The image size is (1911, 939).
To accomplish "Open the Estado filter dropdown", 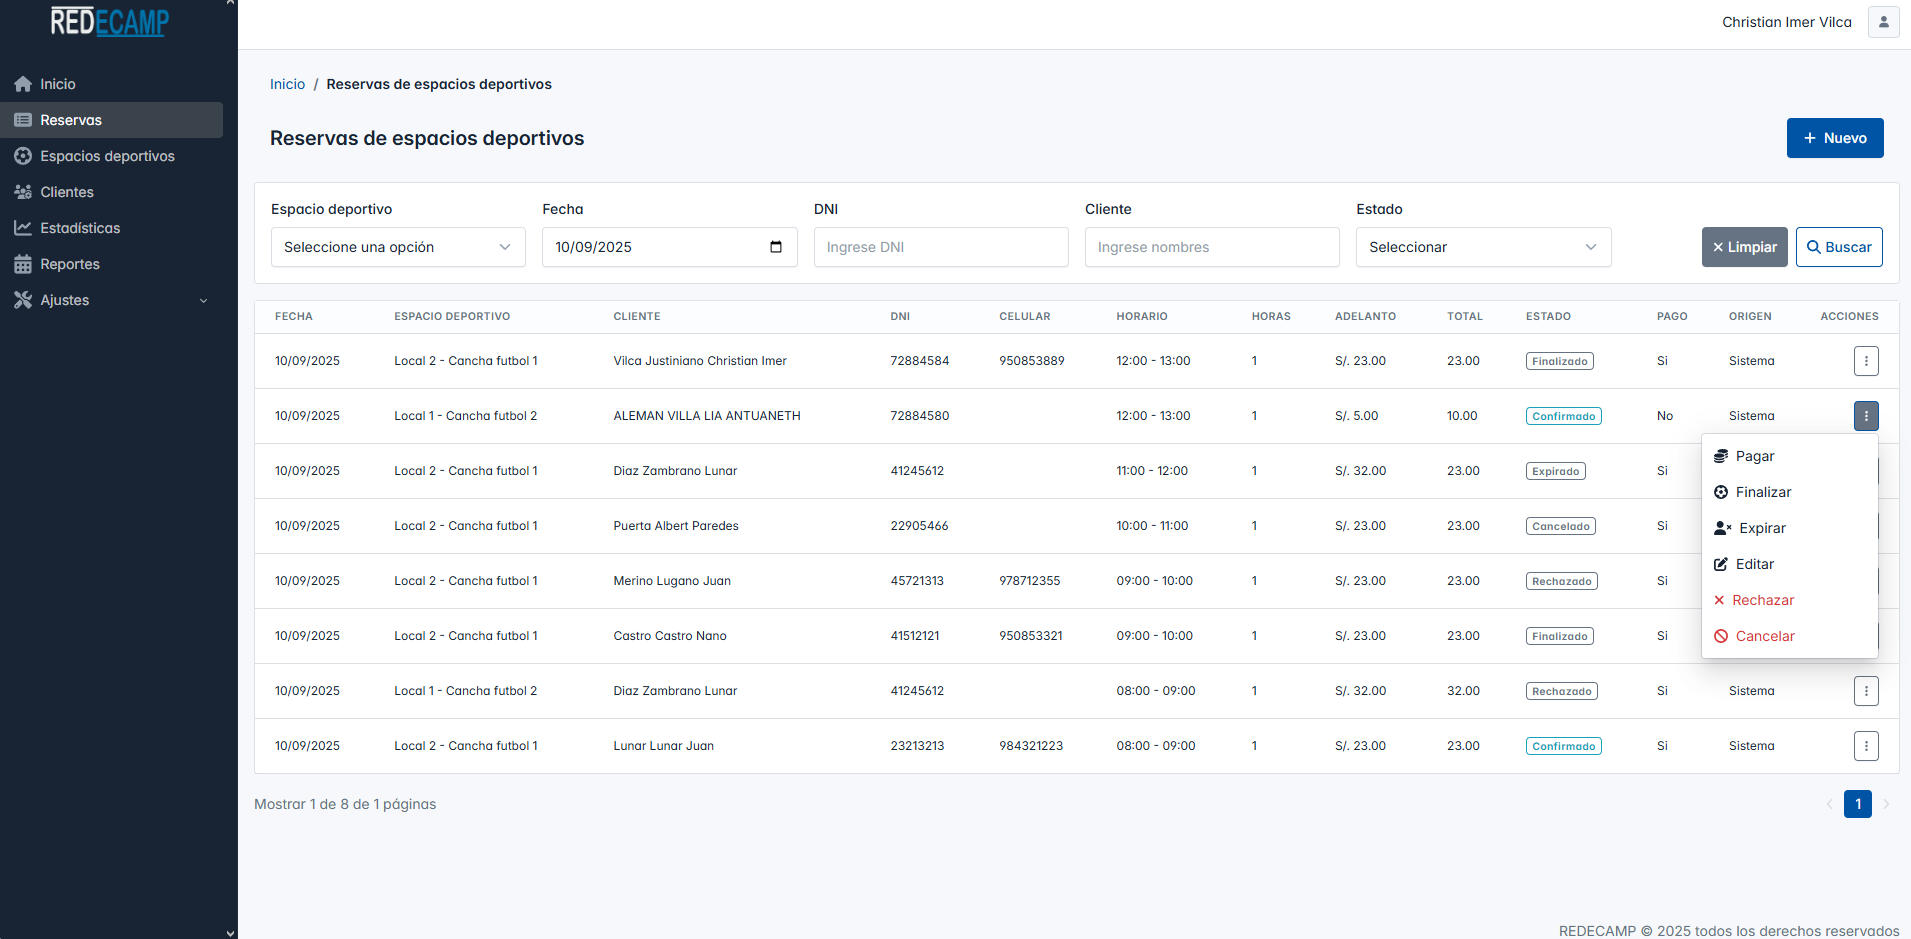I will [x=1482, y=247].
